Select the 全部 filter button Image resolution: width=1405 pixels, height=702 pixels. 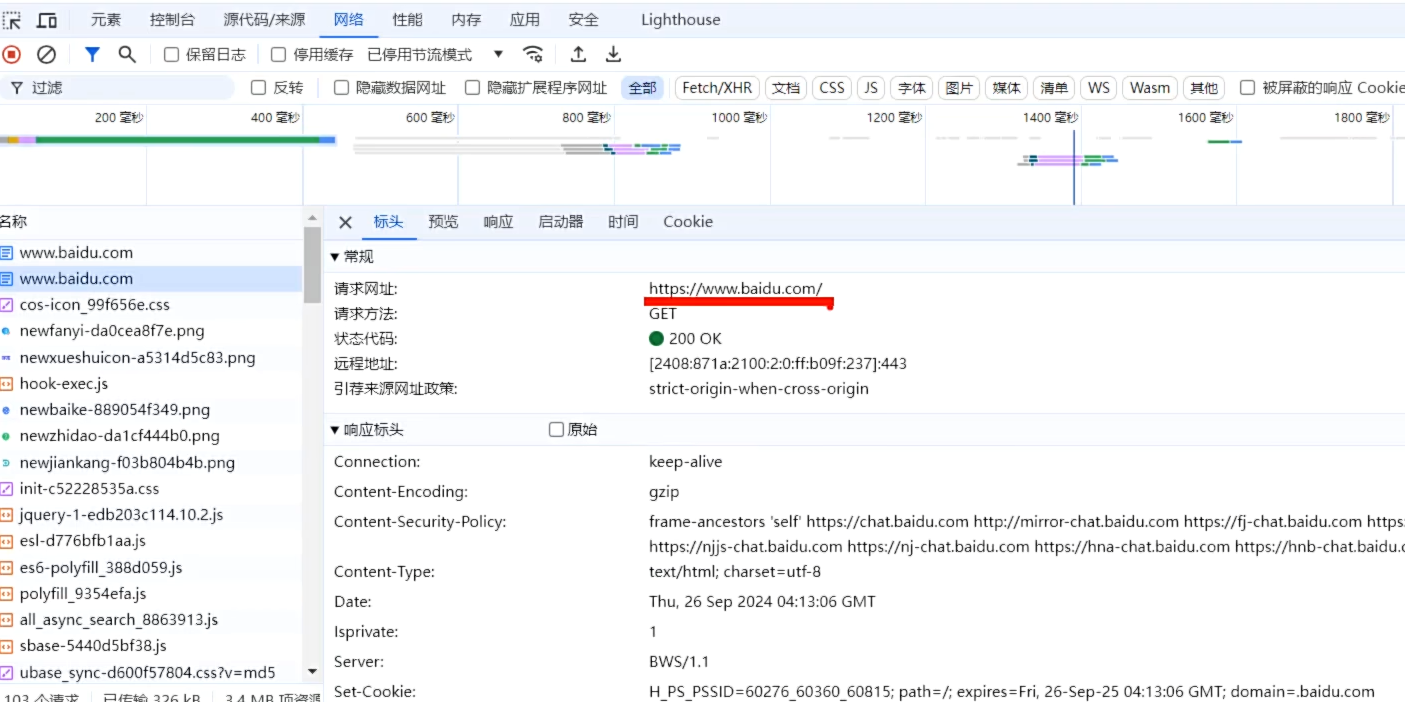642,88
